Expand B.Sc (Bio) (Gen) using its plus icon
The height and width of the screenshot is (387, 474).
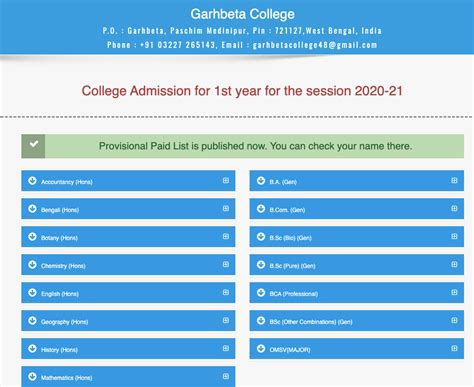point(454,236)
